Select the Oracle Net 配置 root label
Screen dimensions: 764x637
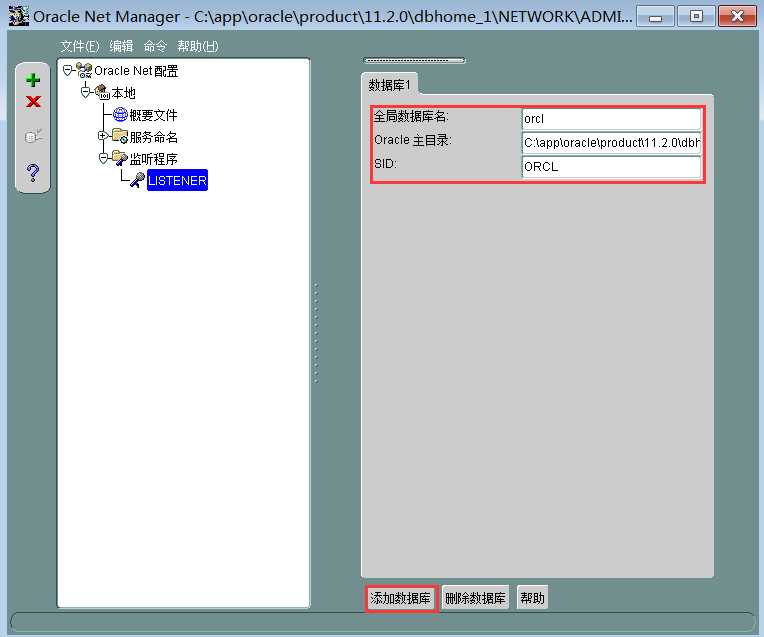pos(136,71)
